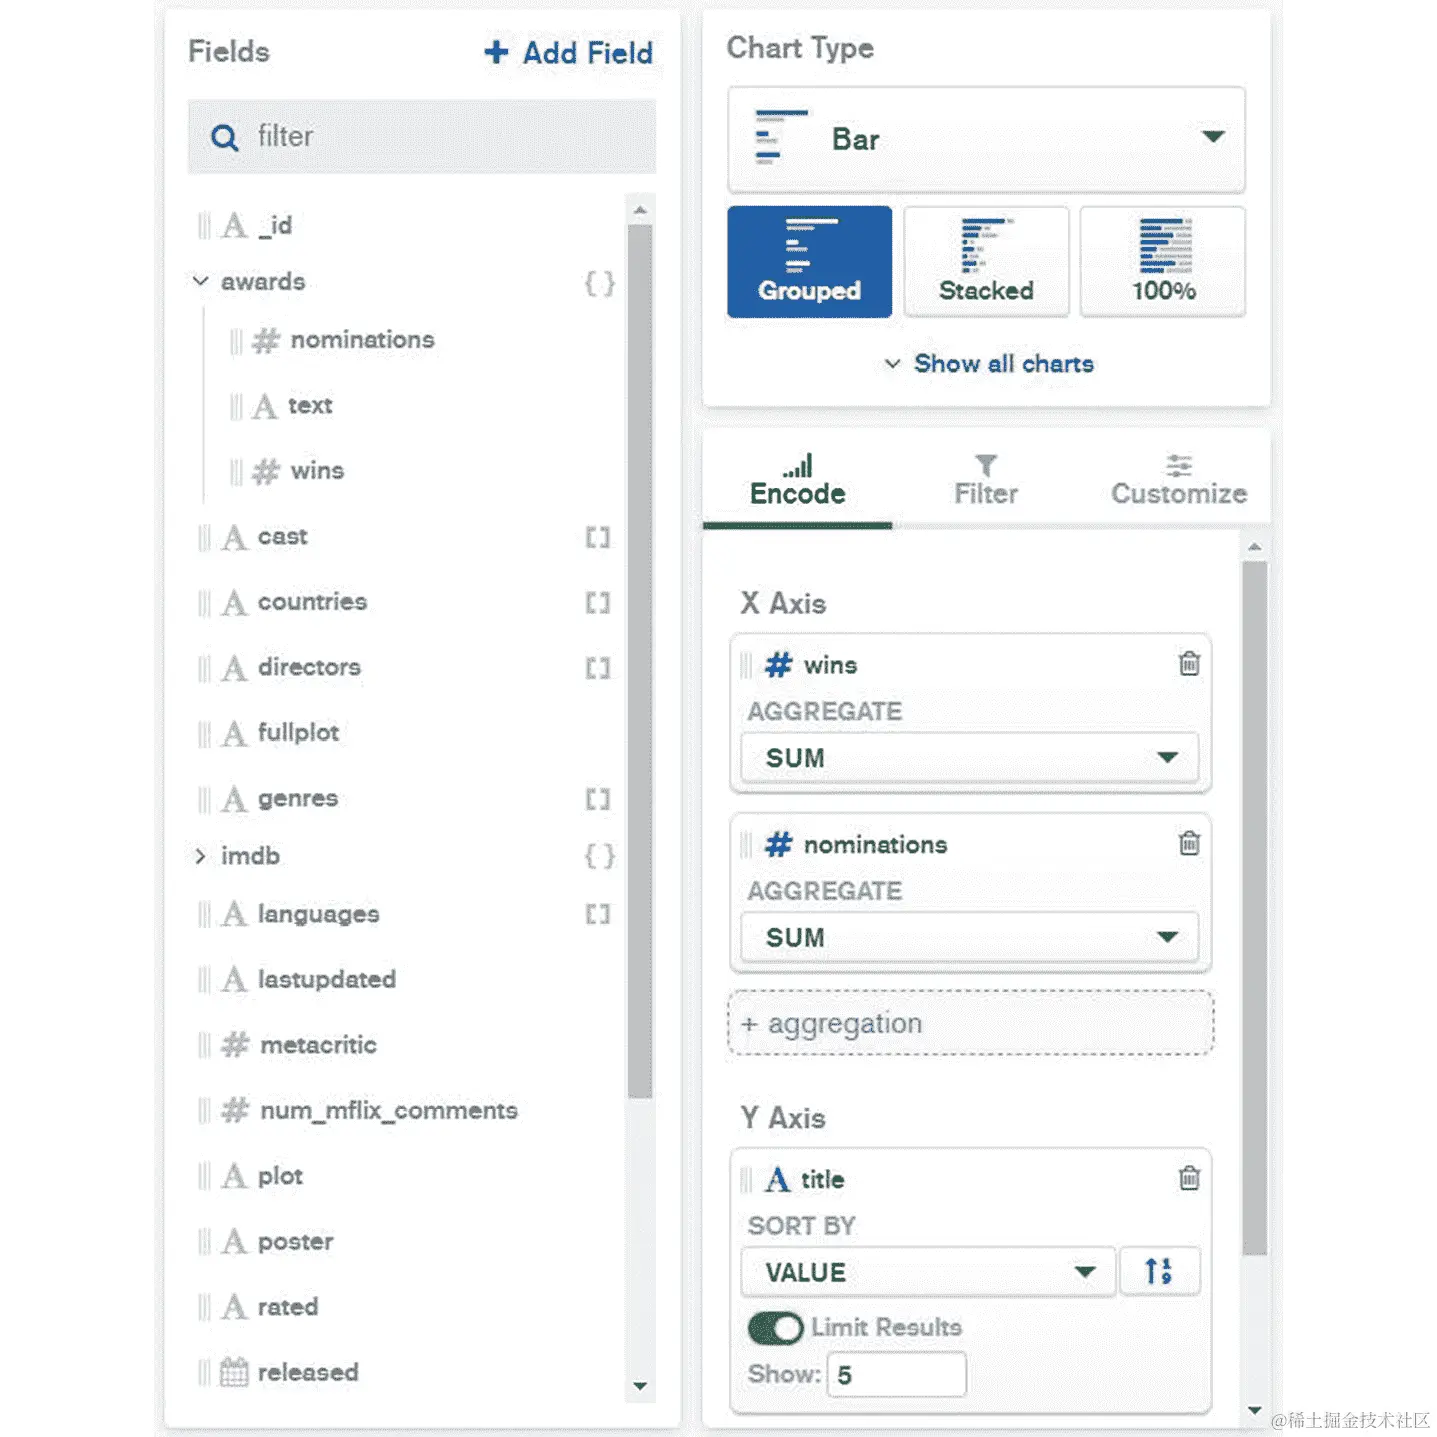Click the Fields list scrollbar thumb
This screenshot has height=1437, width=1437.
coord(640,662)
